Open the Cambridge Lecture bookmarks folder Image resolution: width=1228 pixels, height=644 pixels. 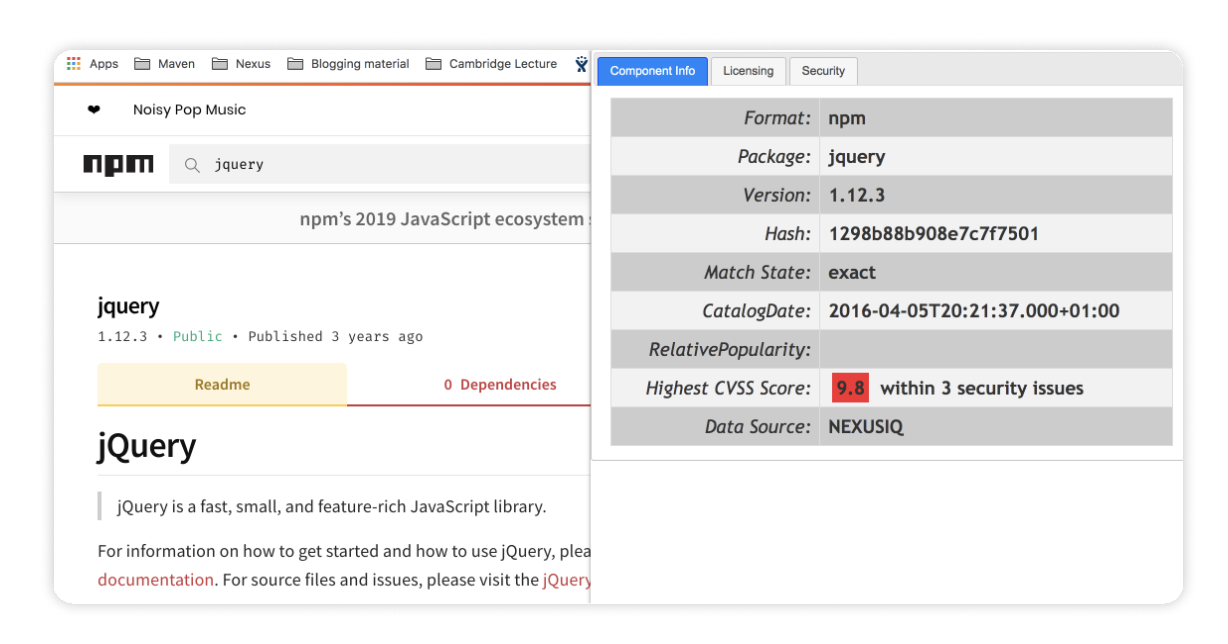point(491,64)
